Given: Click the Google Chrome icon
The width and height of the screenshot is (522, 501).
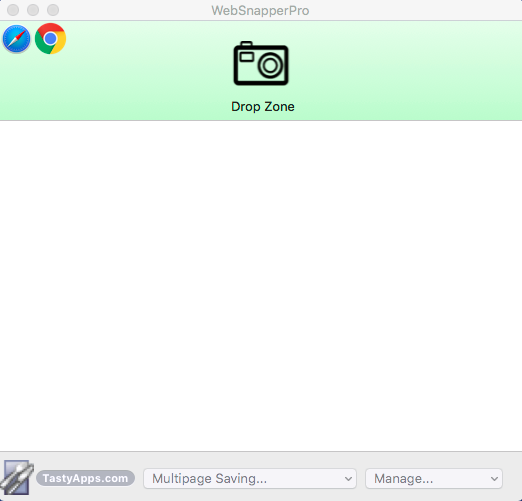Looking at the screenshot, I should (x=50, y=39).
